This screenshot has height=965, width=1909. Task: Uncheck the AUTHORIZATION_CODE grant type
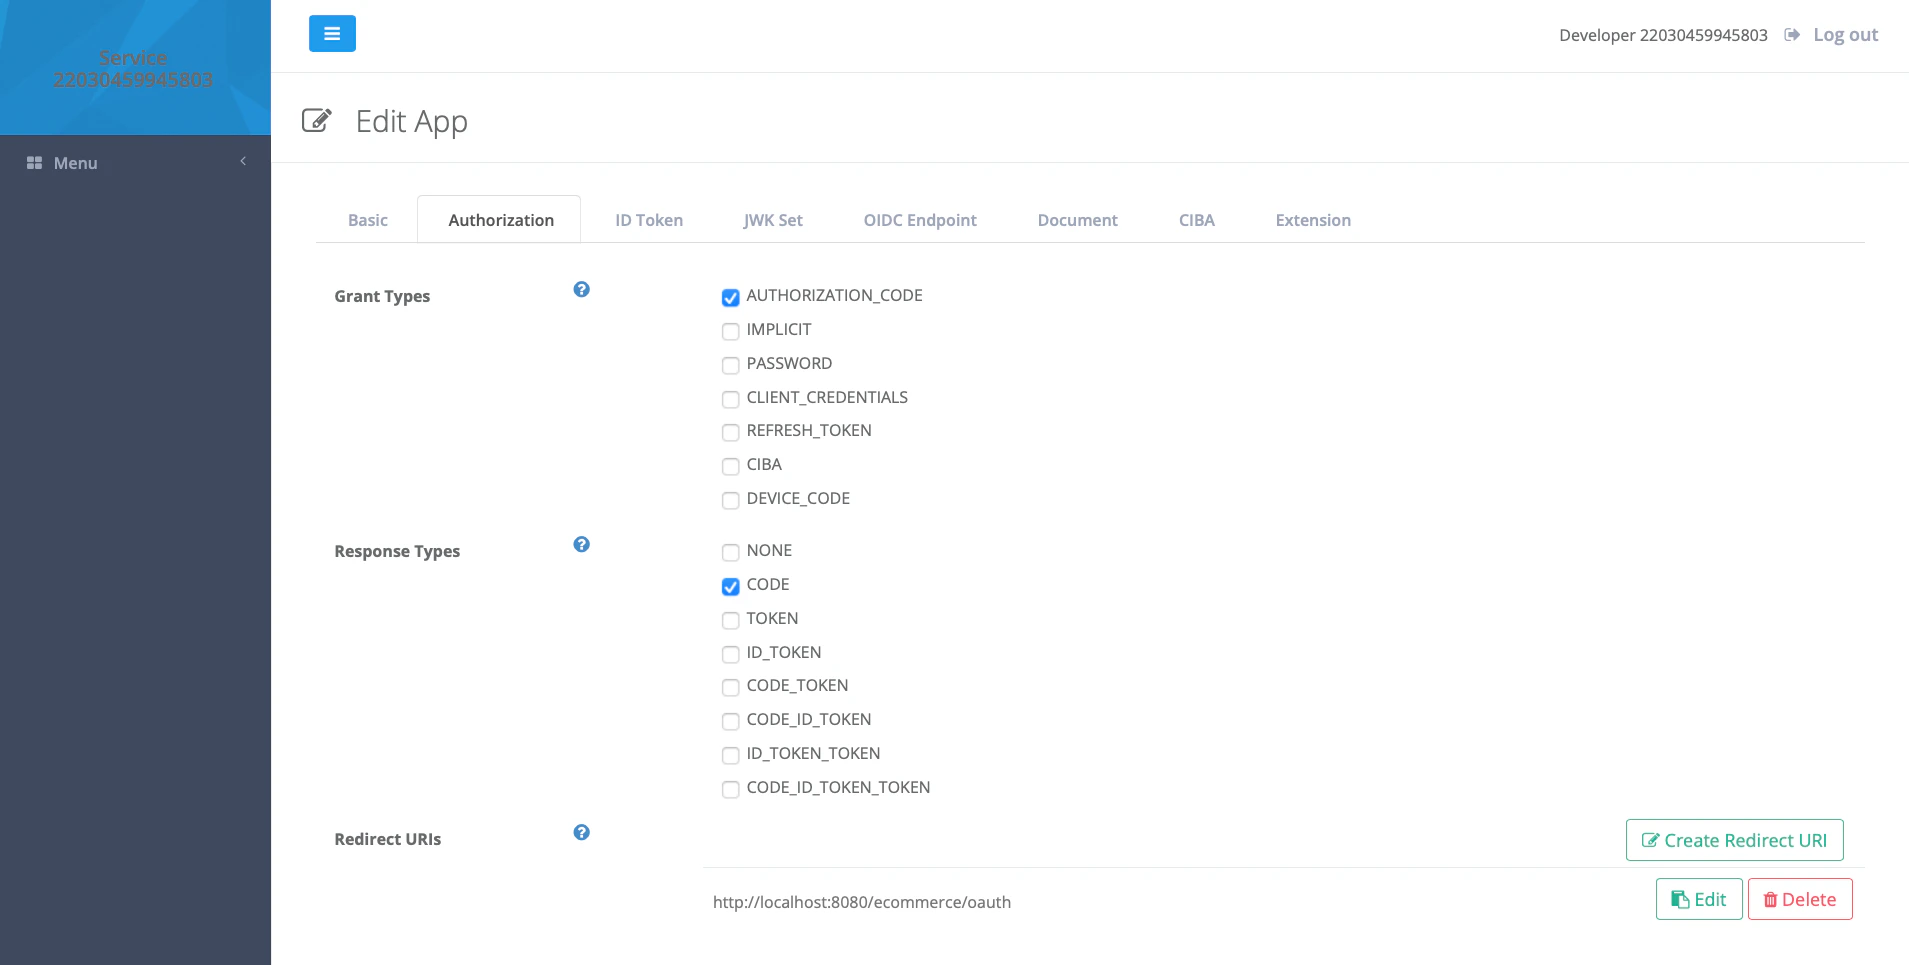(730, 297)
